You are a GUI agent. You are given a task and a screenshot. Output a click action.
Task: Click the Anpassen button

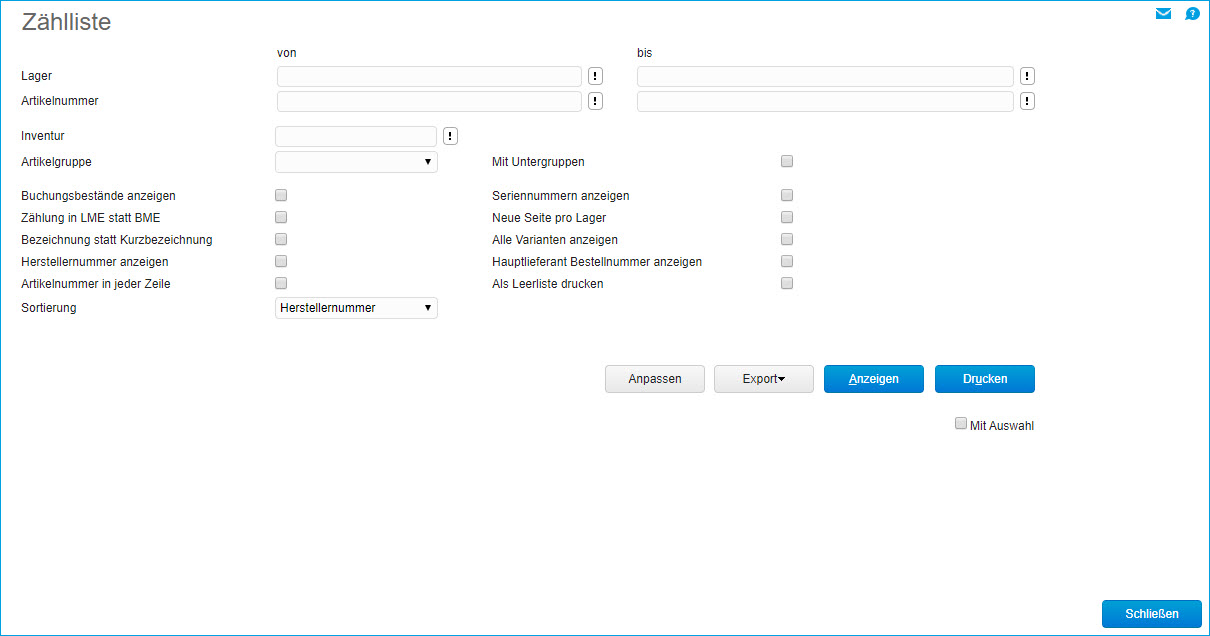(x=654, y=379)
